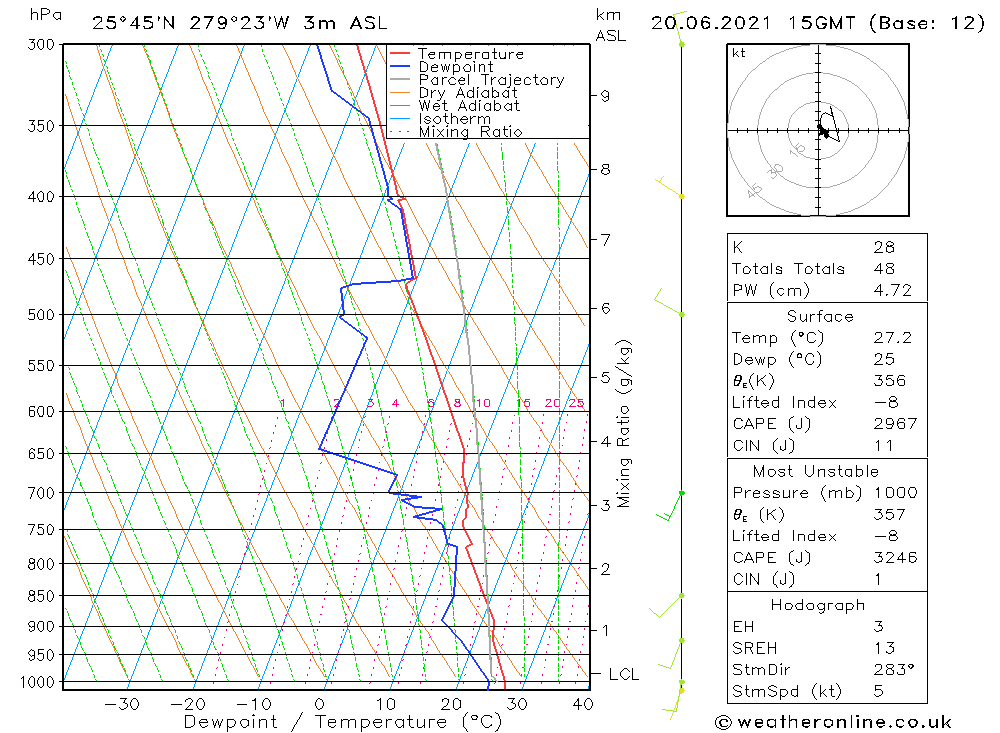Click the Wet Adiabat legend entry
This screenshot has width=1000, height=733.
pyautogui.click(x=469, y=105)
